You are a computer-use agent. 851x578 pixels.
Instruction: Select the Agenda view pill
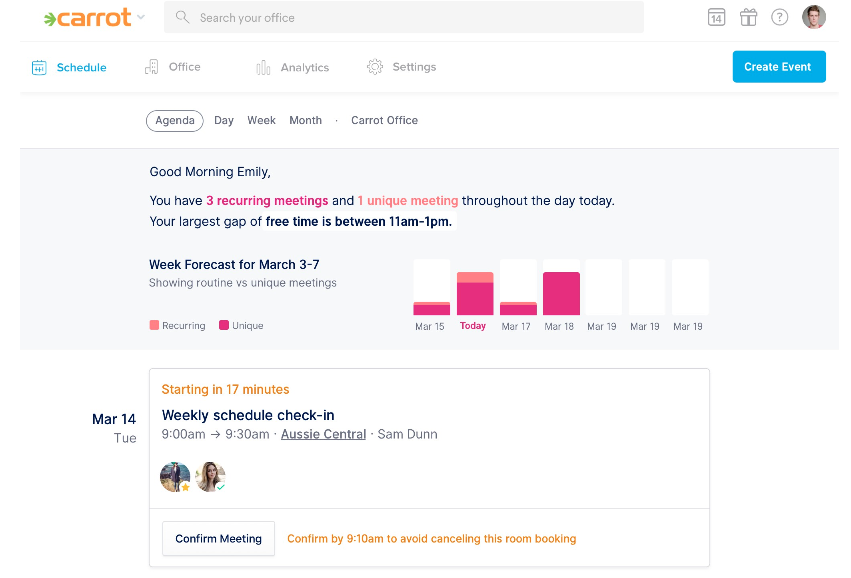[x=175, y=120]
